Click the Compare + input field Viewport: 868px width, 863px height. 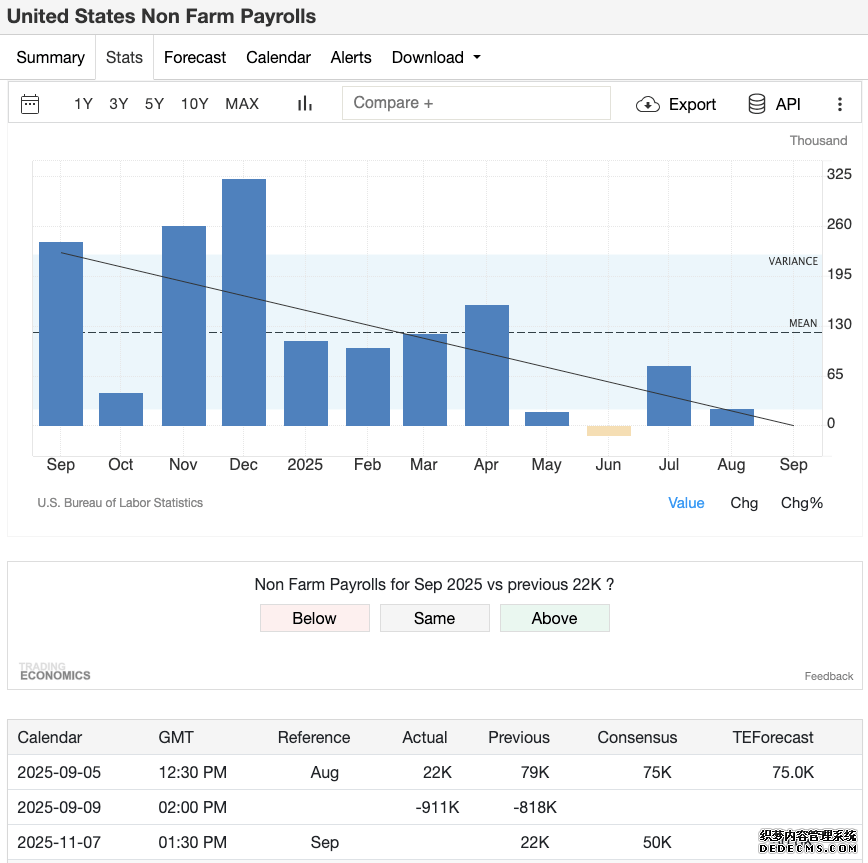pos(476,103)
